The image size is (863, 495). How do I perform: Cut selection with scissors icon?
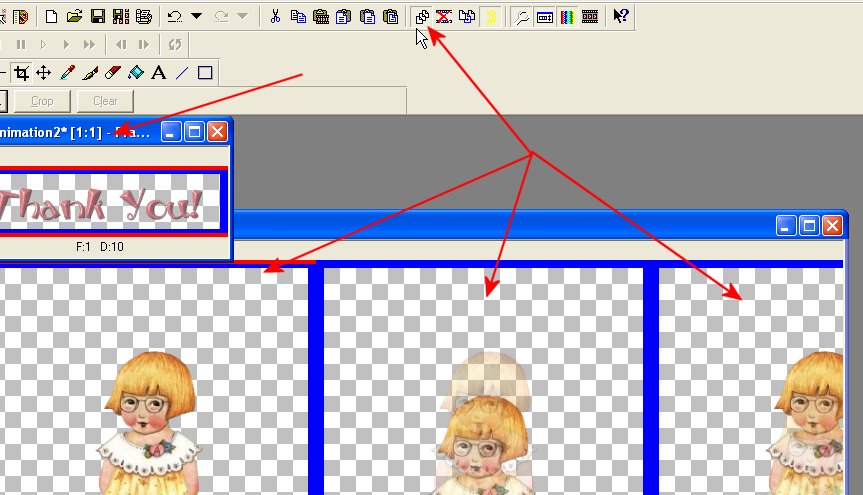275,17
